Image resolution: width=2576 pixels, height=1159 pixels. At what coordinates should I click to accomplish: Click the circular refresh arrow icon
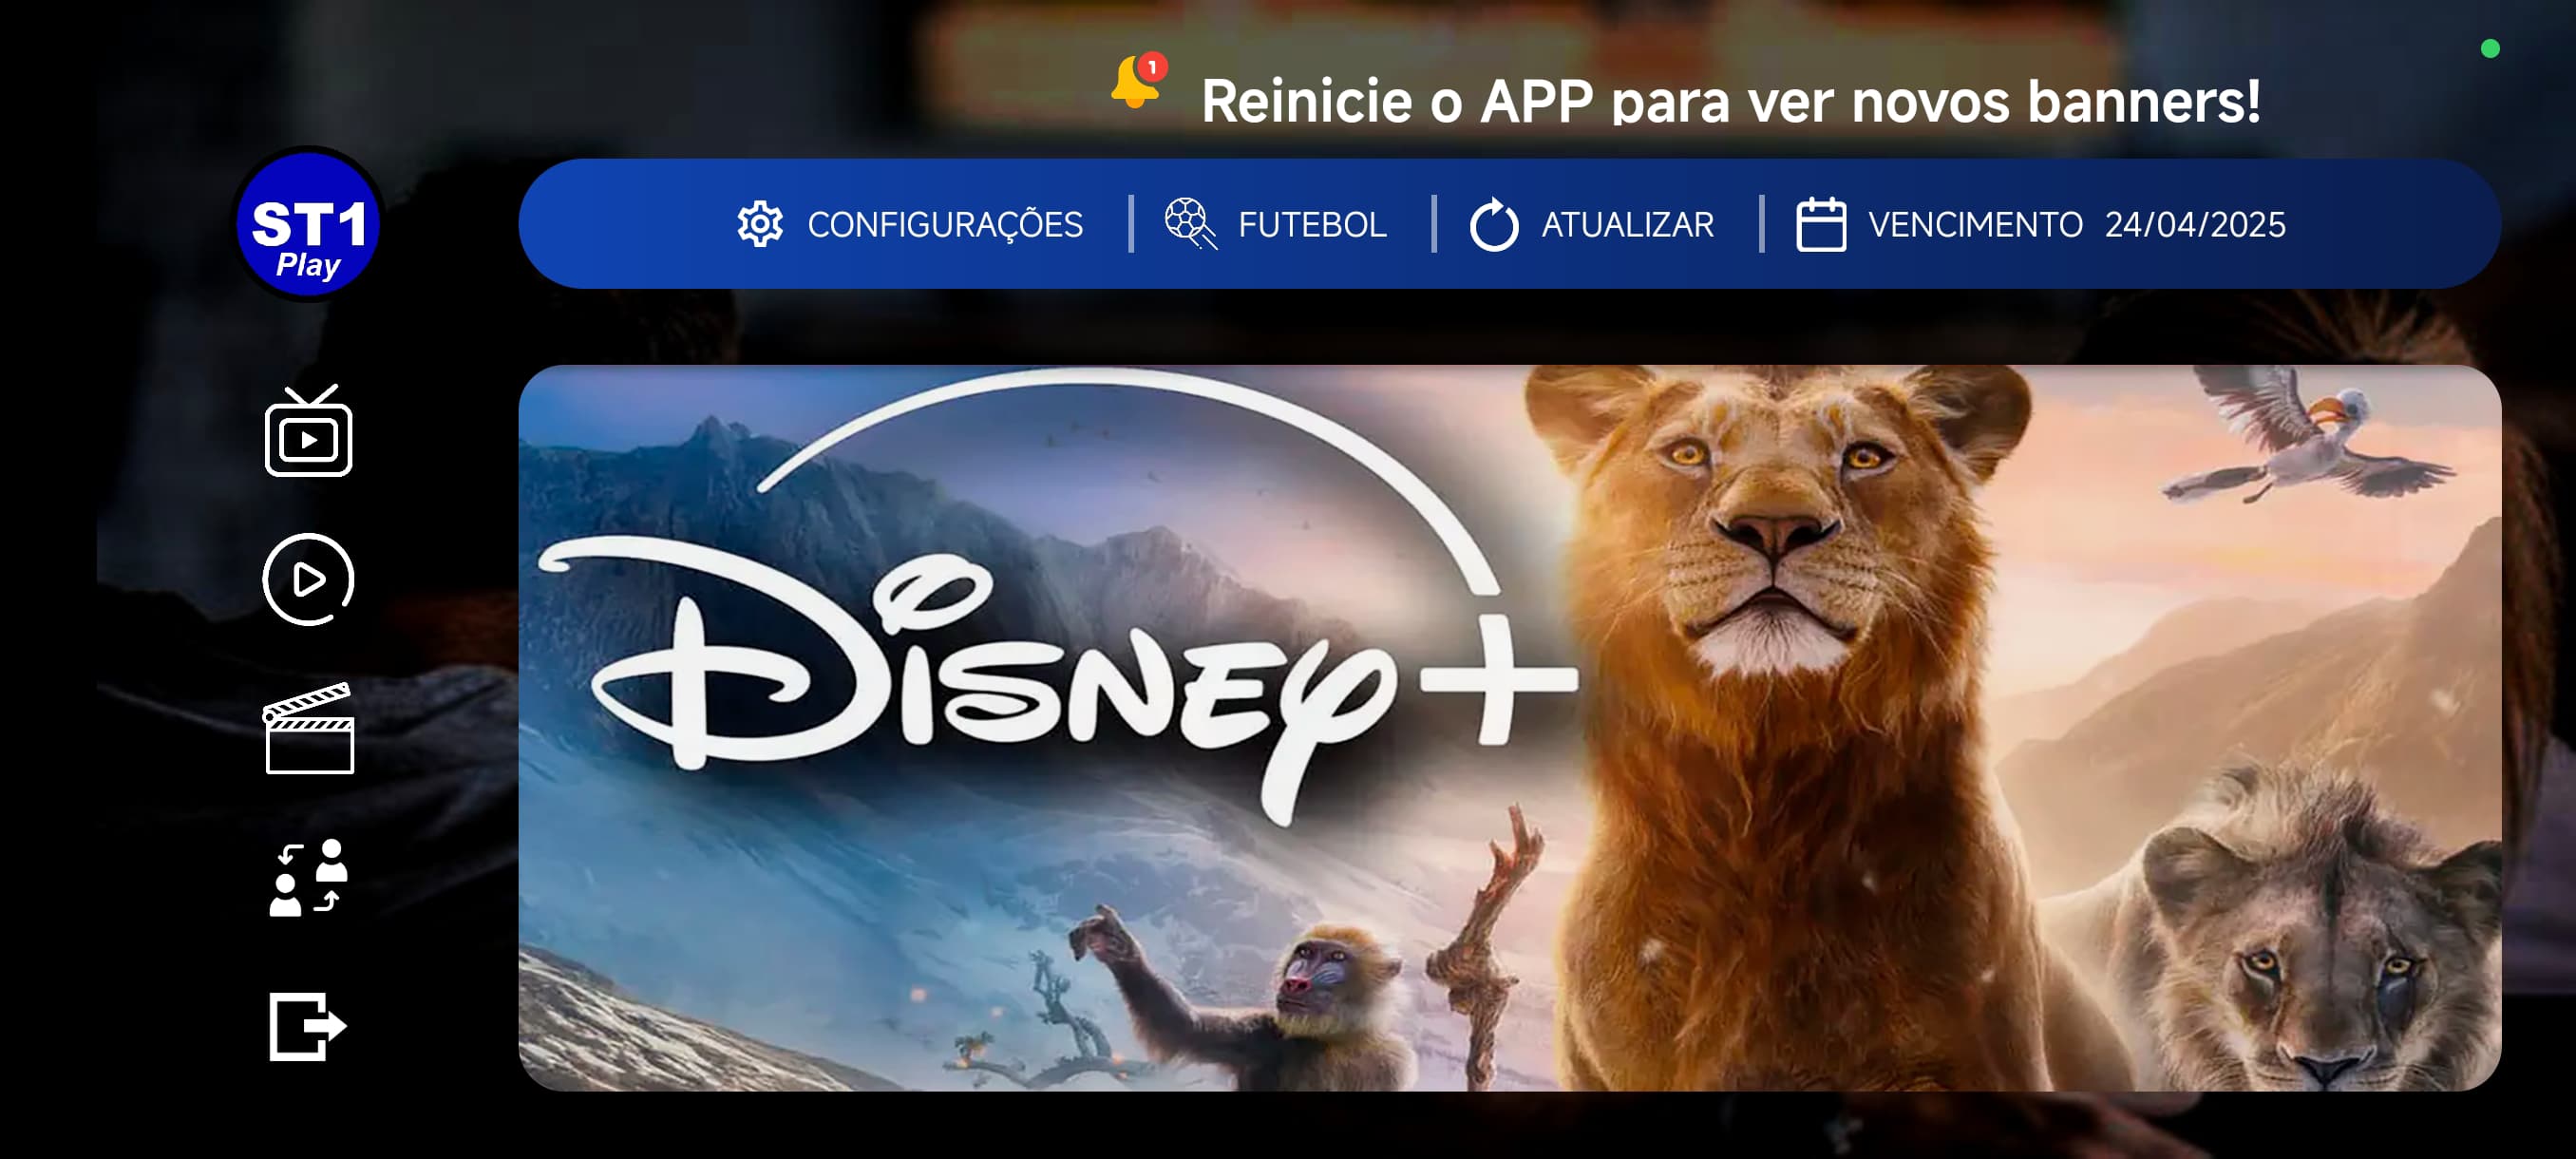[1494, 224]
